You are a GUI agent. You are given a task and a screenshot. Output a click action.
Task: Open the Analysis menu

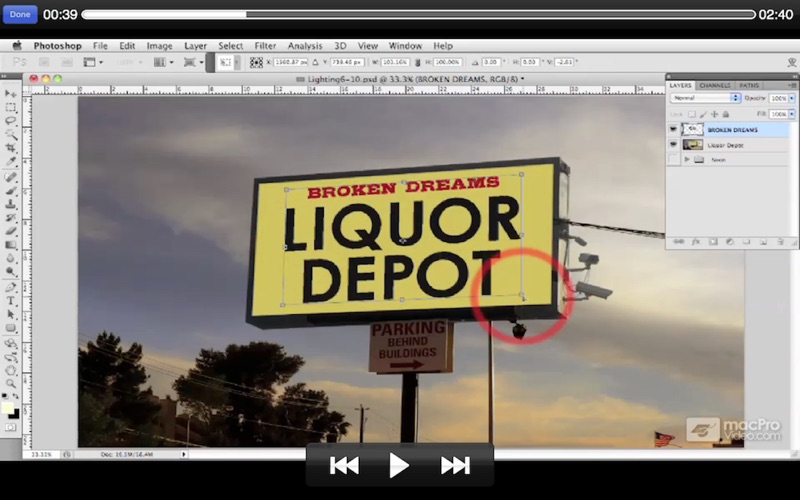click(x=305, y=46)
